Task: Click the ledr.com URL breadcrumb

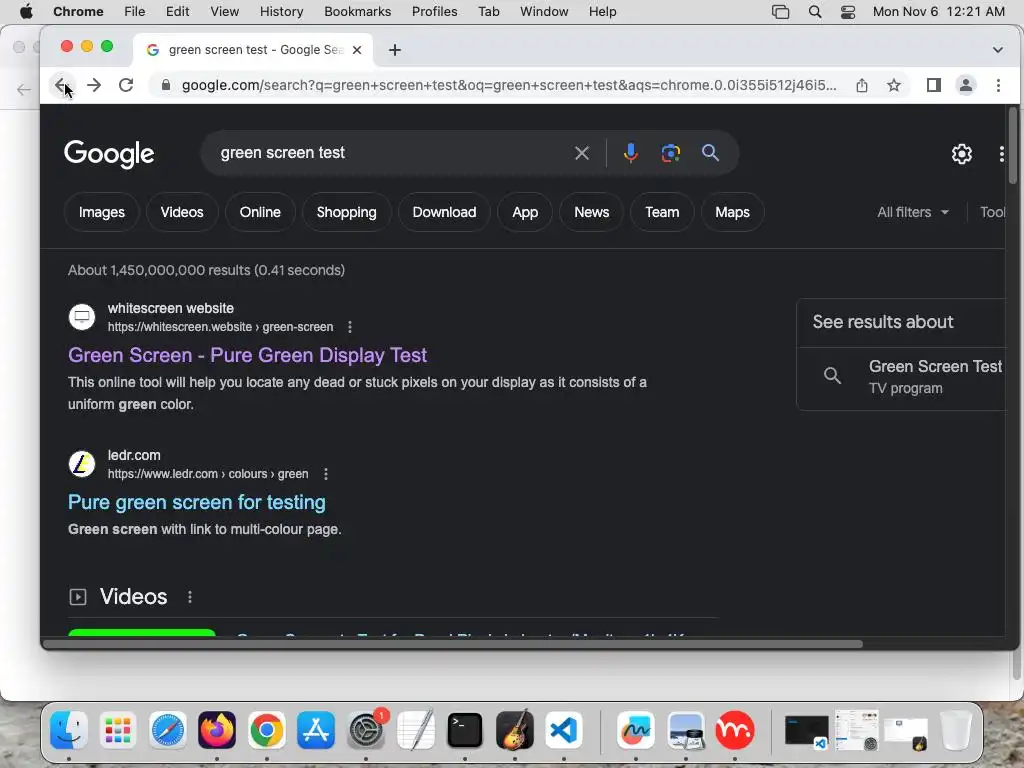Action: point(208,474)
